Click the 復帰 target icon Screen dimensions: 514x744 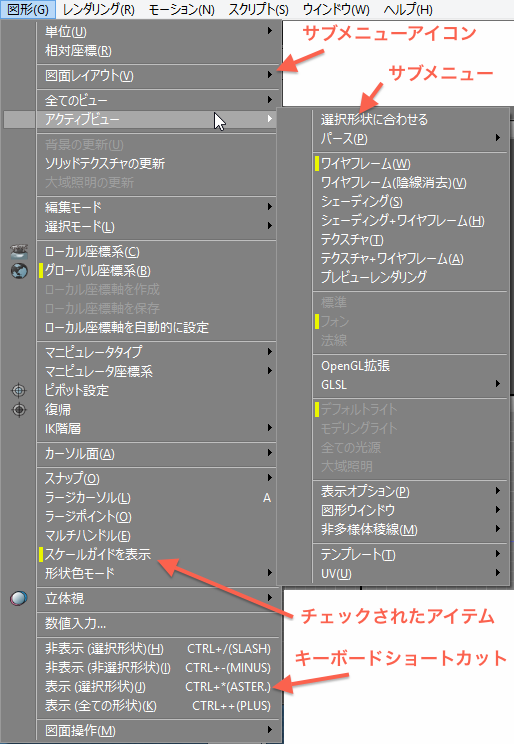(x=19, y=409)
